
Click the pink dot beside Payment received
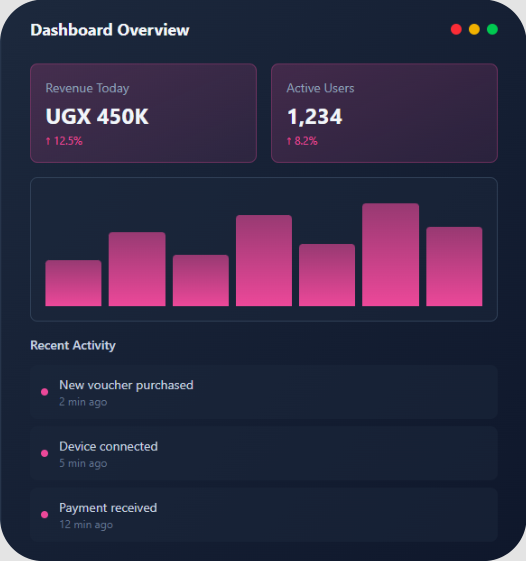(44, 514)
